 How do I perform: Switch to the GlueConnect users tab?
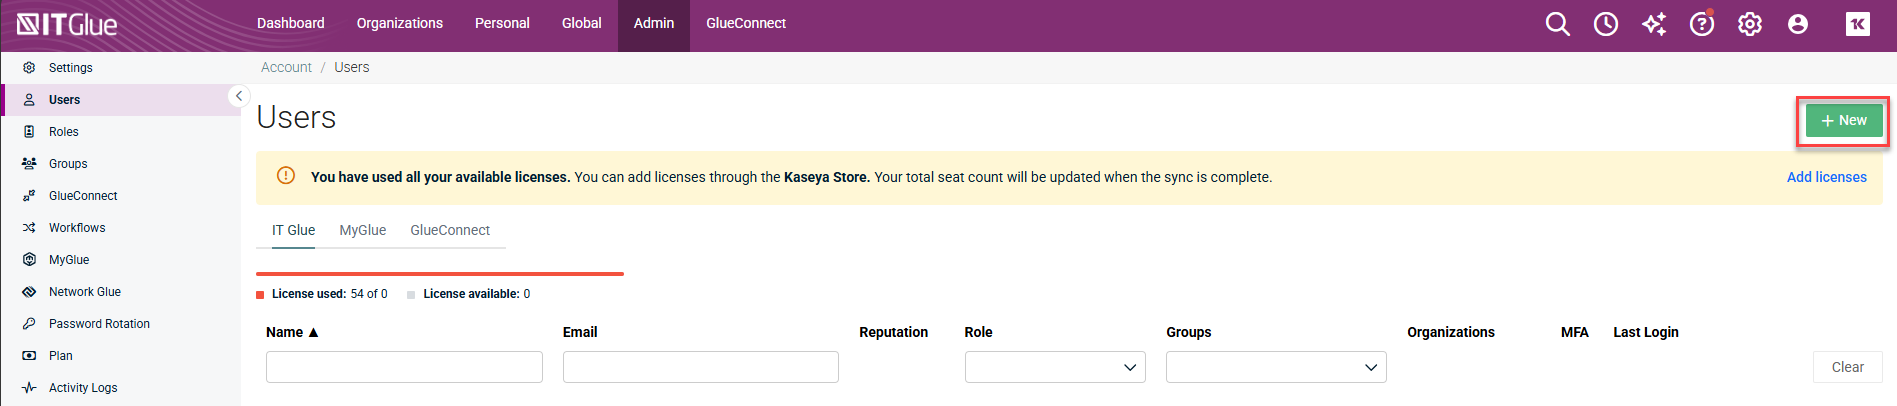tap(449, 230)
